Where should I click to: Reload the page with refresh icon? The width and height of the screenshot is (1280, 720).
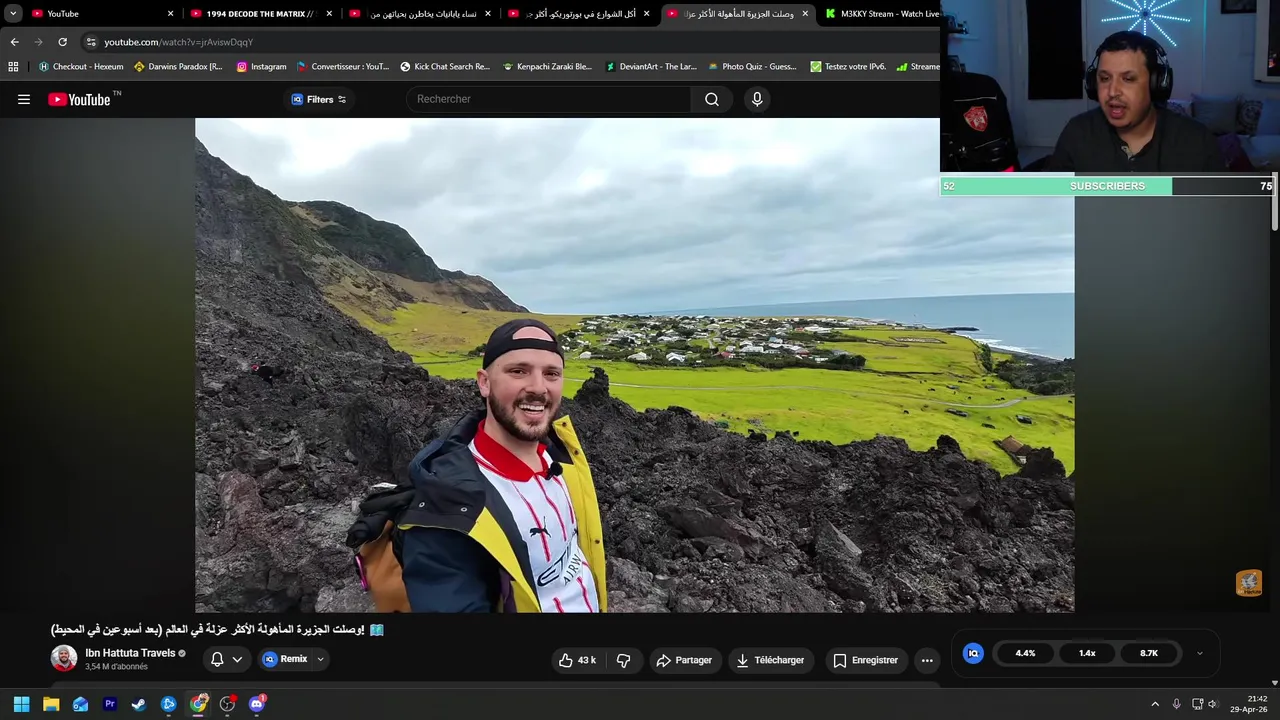[62, 42]
